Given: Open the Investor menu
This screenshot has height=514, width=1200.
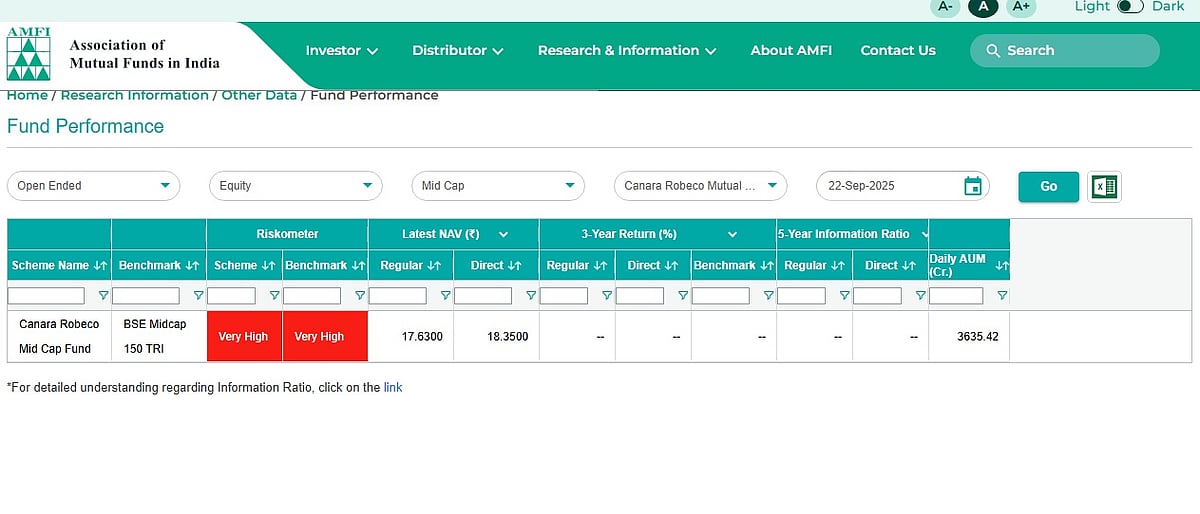Looking at the screenshot, I should click(x=341, y=51).
